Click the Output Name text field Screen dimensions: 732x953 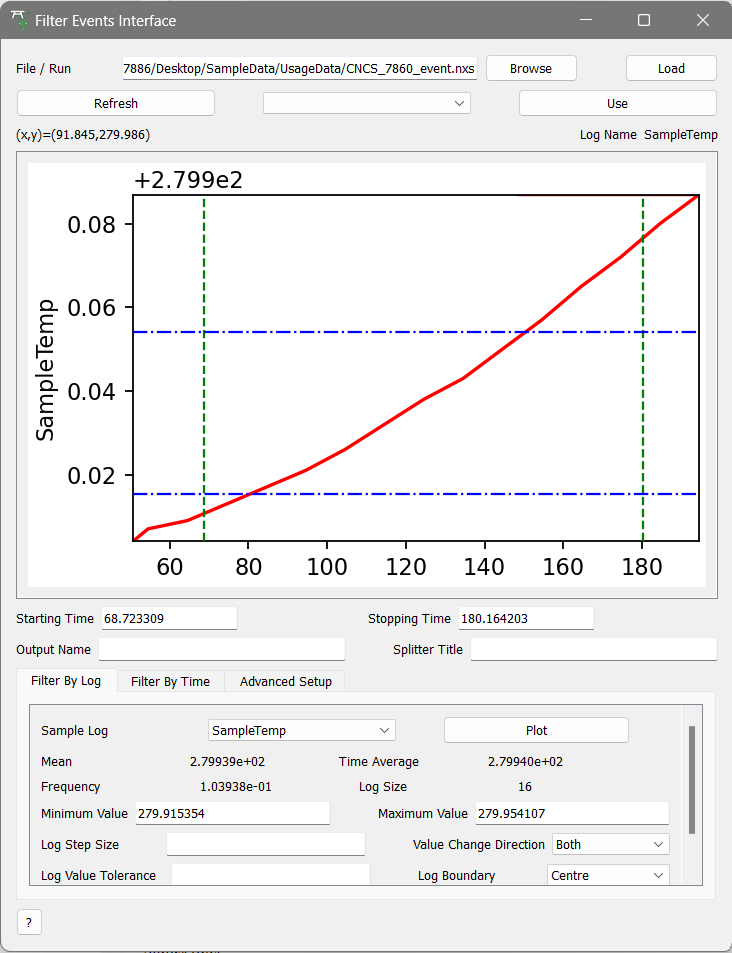pyautogui.click(x=221, y=650)
